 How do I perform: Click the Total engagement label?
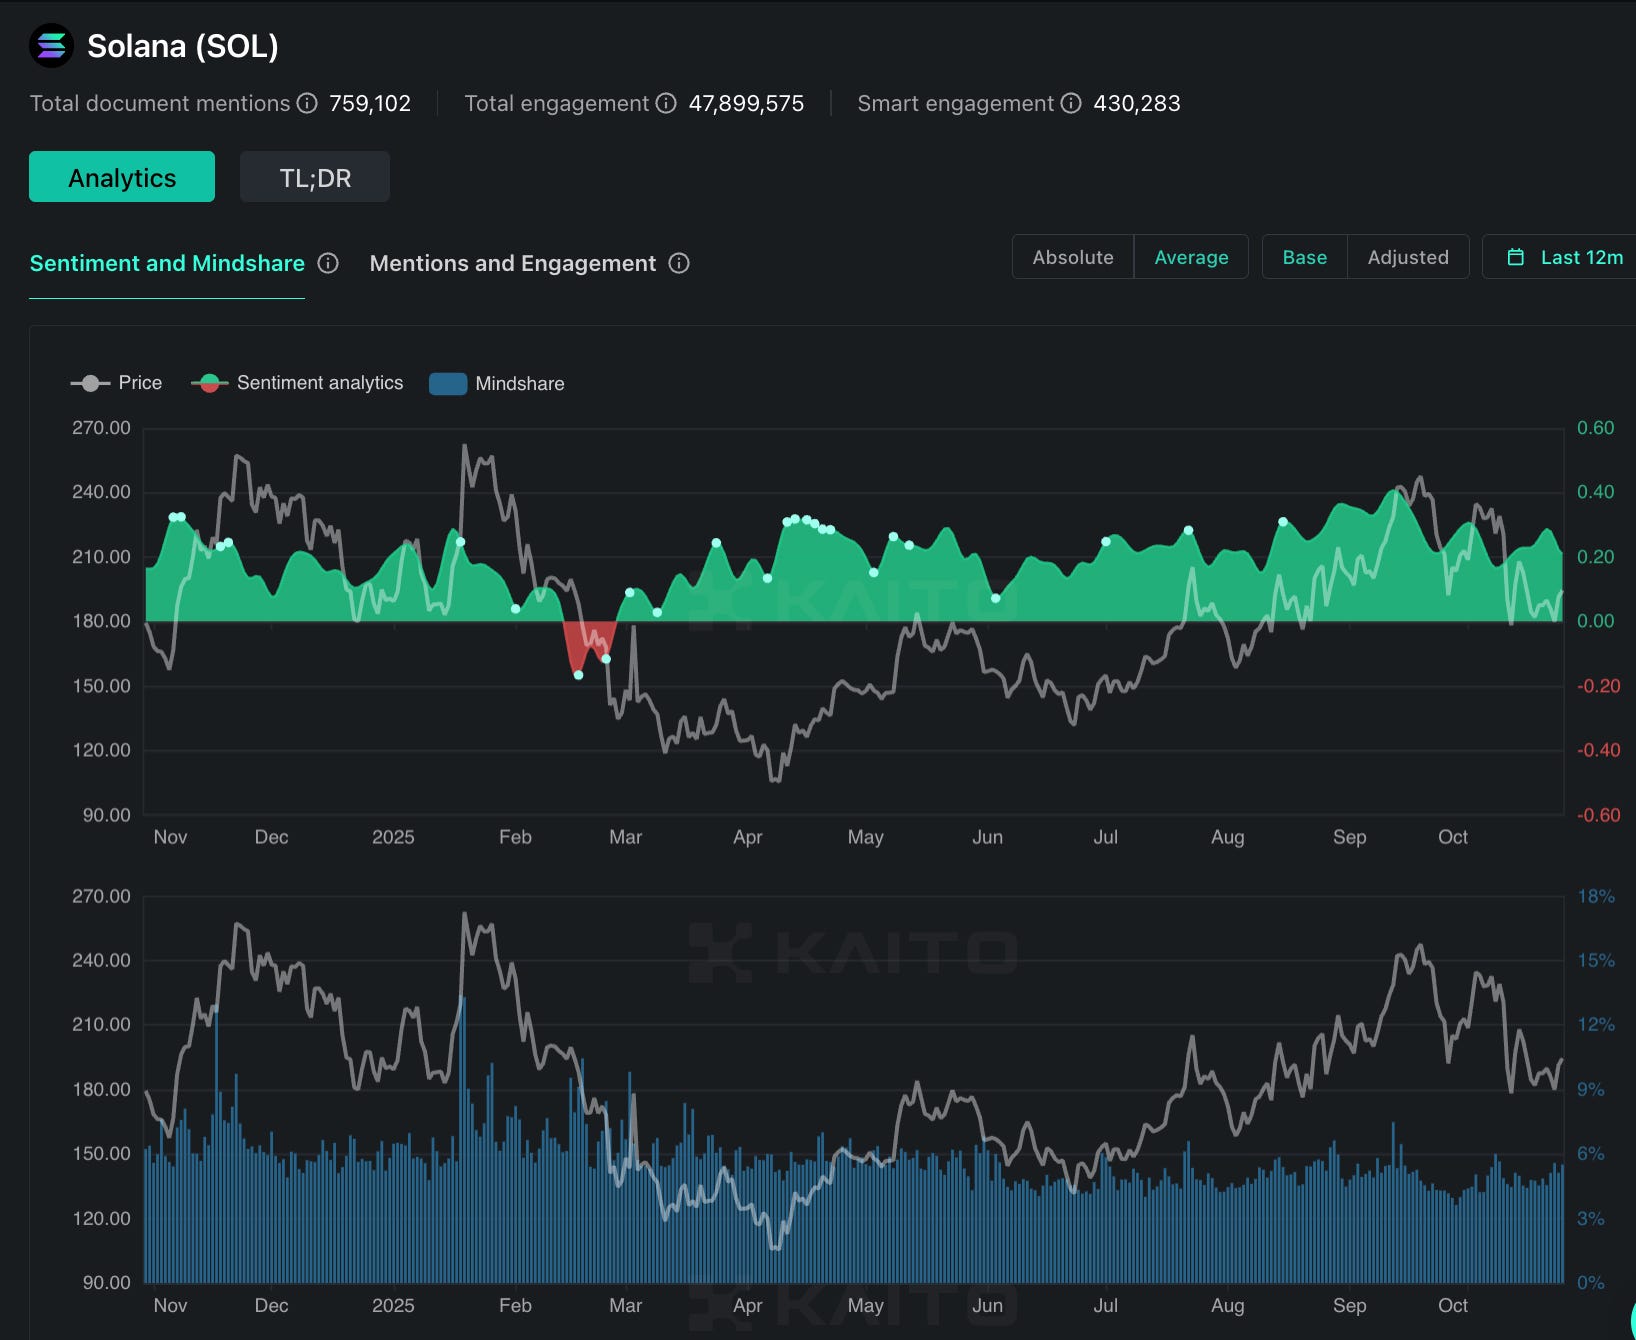[x=557, y=103]
